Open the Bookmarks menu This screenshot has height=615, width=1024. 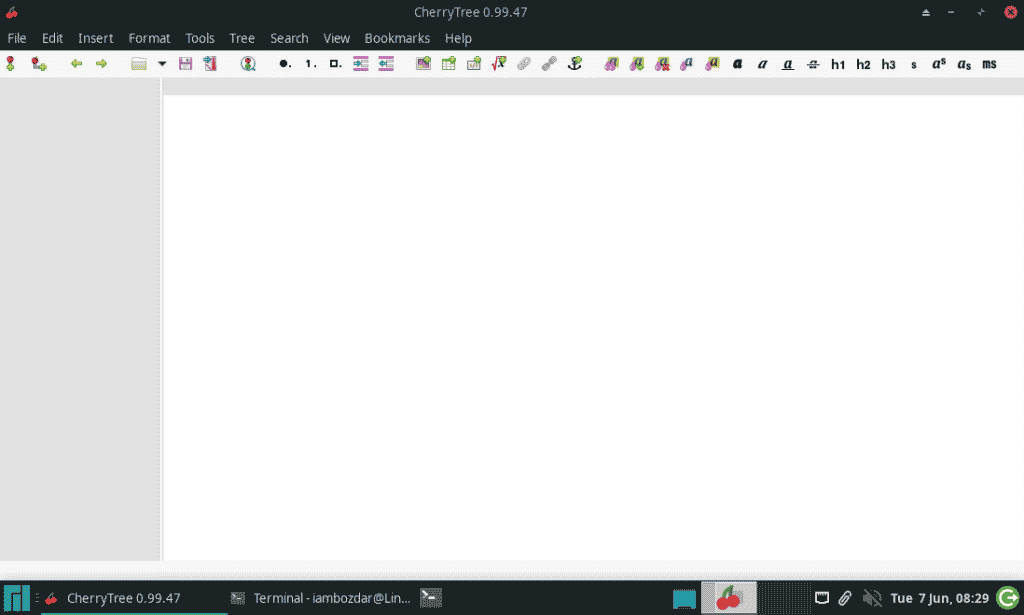coord(397,38)
